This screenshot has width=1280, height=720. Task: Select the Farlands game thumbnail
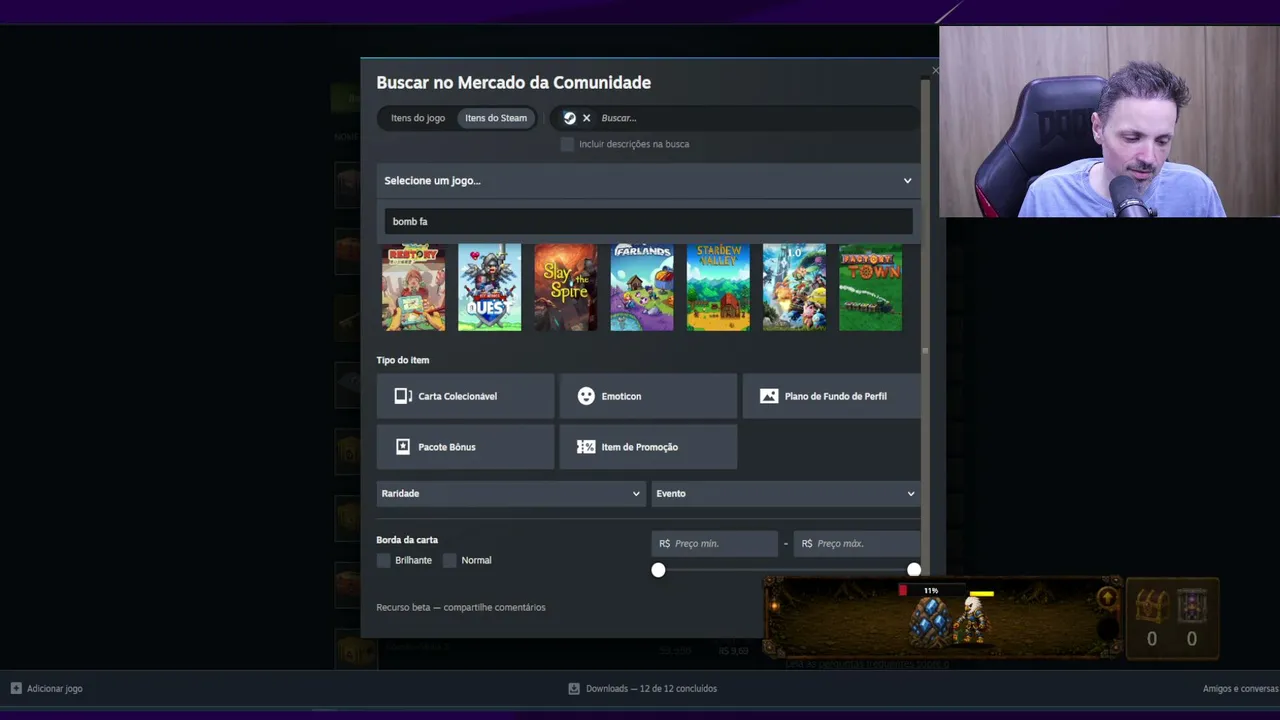(x=642, y=288)
